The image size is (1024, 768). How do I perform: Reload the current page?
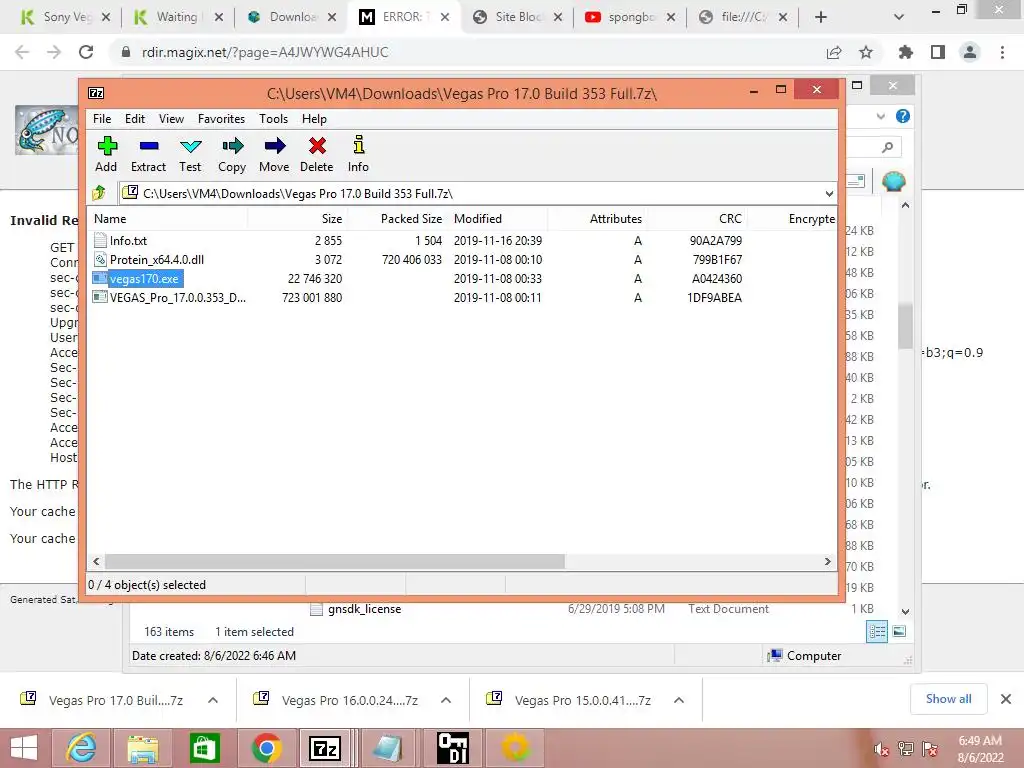[86, 52]
